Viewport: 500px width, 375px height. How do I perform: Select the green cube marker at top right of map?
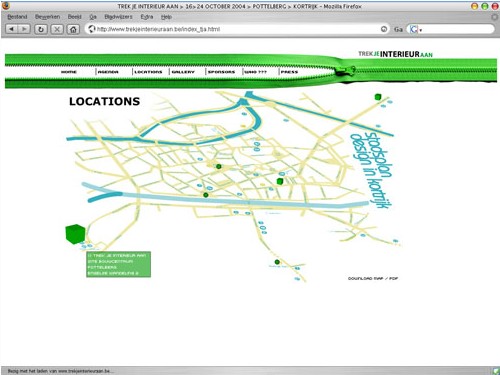(378, 97)
